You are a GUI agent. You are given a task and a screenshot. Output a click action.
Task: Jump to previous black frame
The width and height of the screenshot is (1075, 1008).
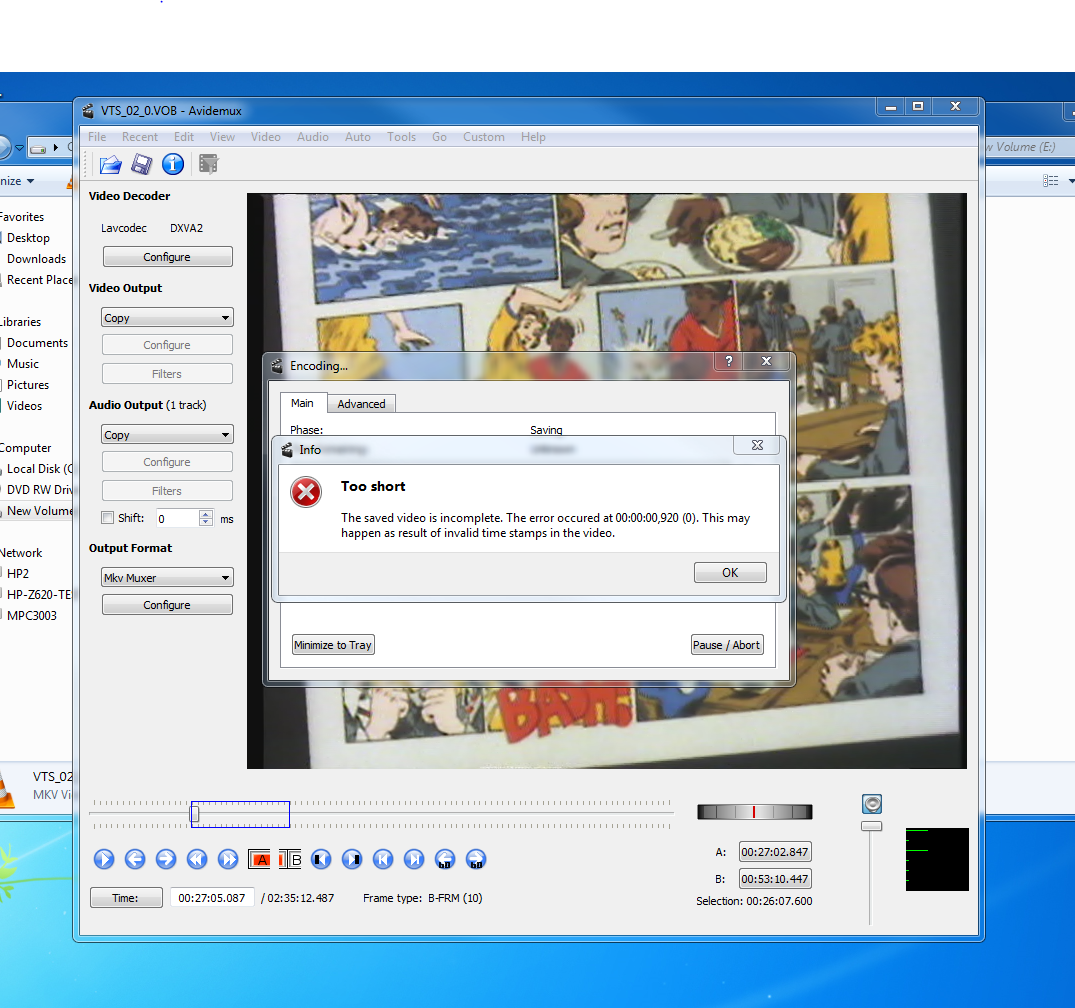point(321,859)
